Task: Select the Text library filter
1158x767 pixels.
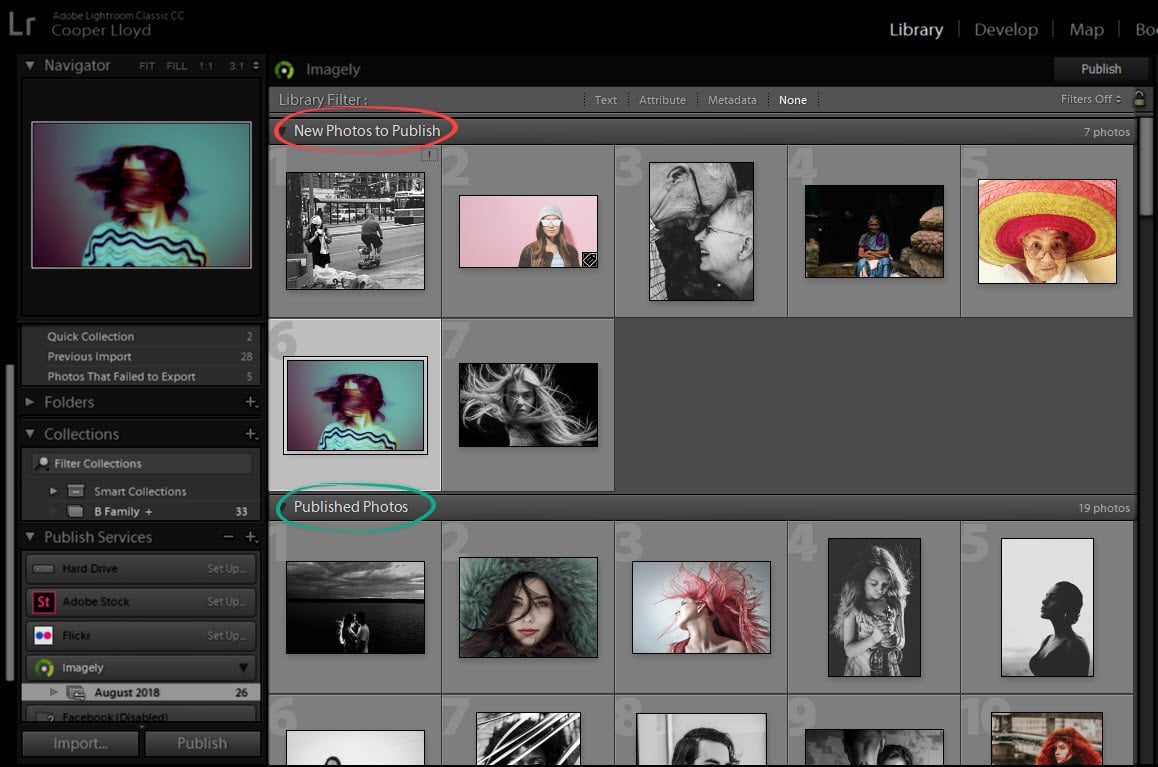Action: click(606, 100)
